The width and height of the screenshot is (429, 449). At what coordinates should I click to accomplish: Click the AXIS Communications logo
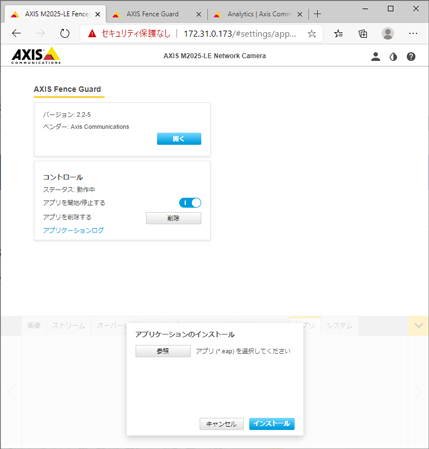pos(36,55)
